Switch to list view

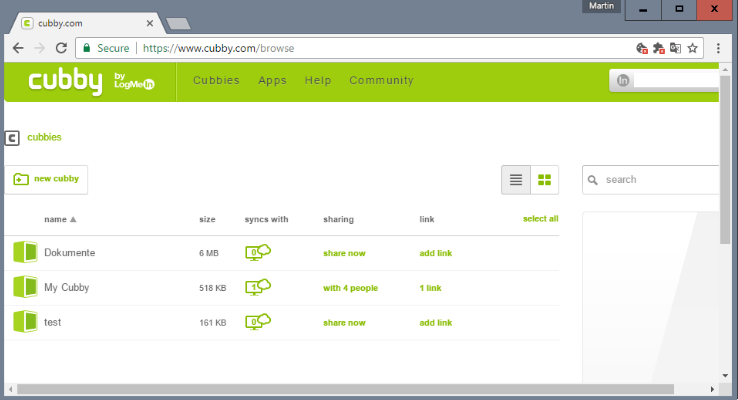[516, 180]
